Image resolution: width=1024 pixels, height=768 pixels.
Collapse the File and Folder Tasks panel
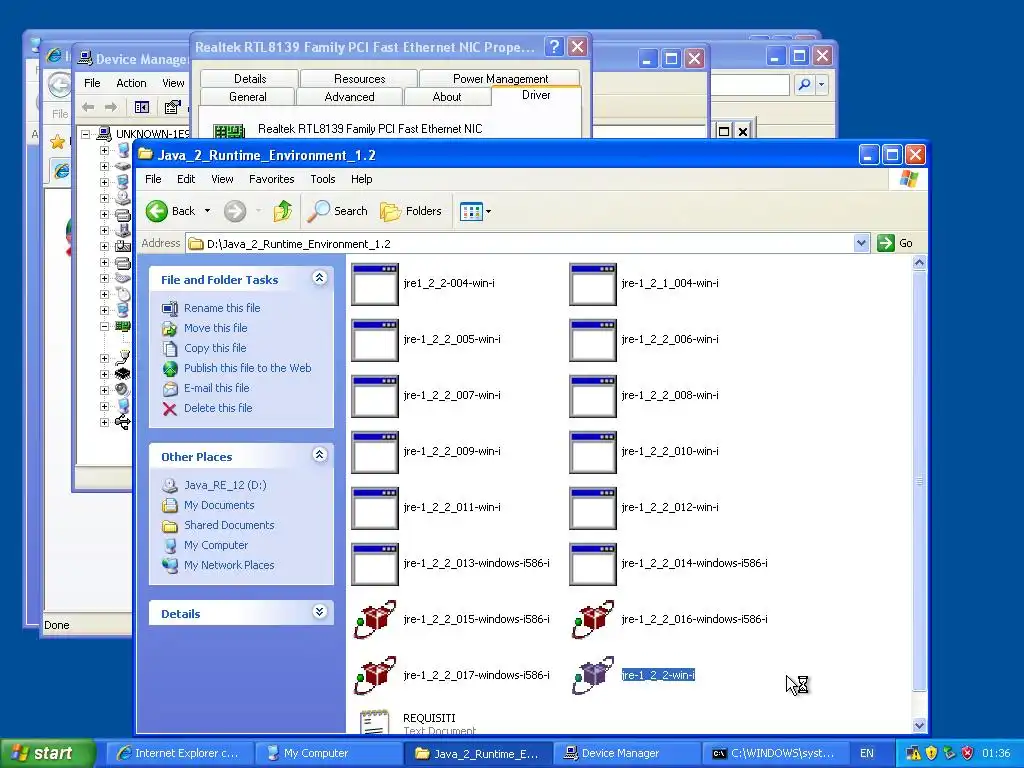tap(319, 278)
